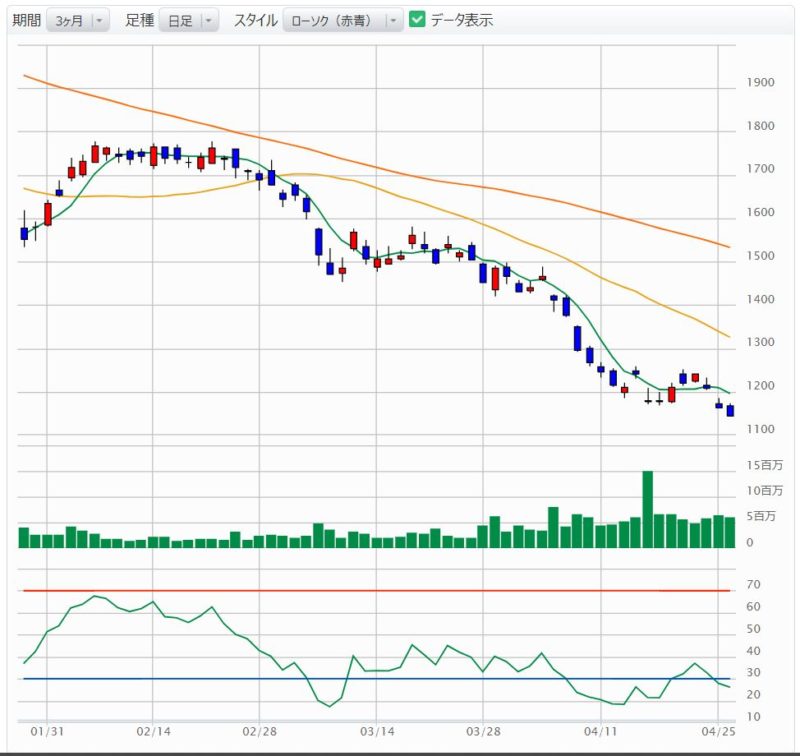Image resolution: width=800 pixels, height=756 pixels.
Task: Click the last blue candlestick on the right
Action: (730, 411)
